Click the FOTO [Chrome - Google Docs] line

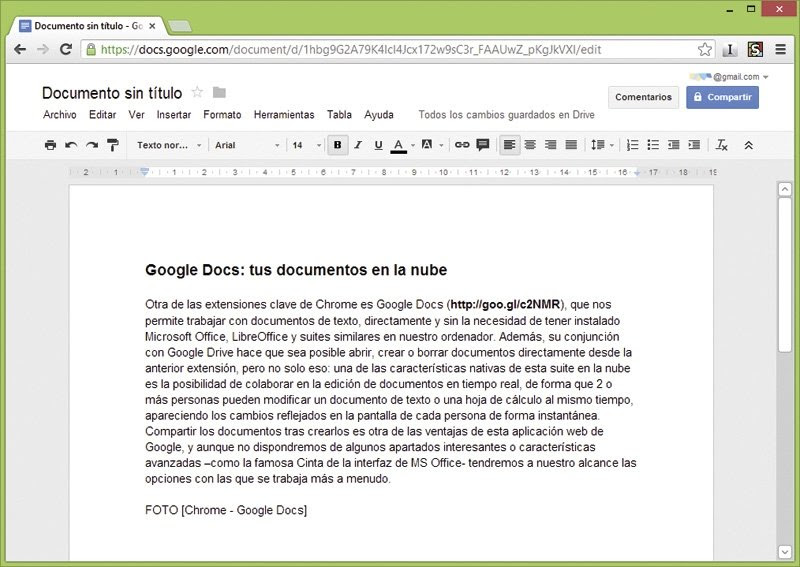pos(226,510)
